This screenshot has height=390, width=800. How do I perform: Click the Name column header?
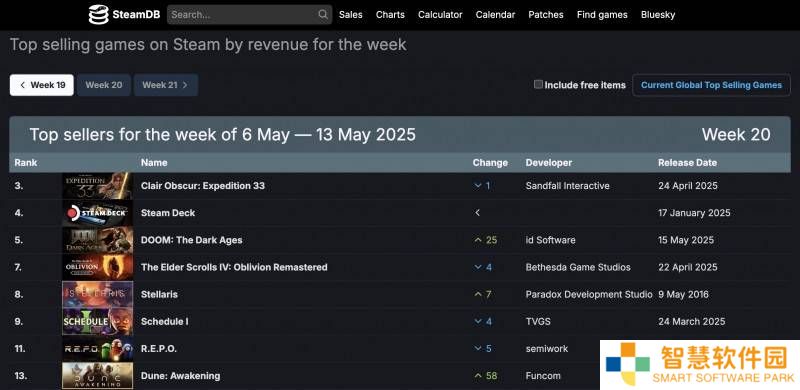[x=154, y=163]
